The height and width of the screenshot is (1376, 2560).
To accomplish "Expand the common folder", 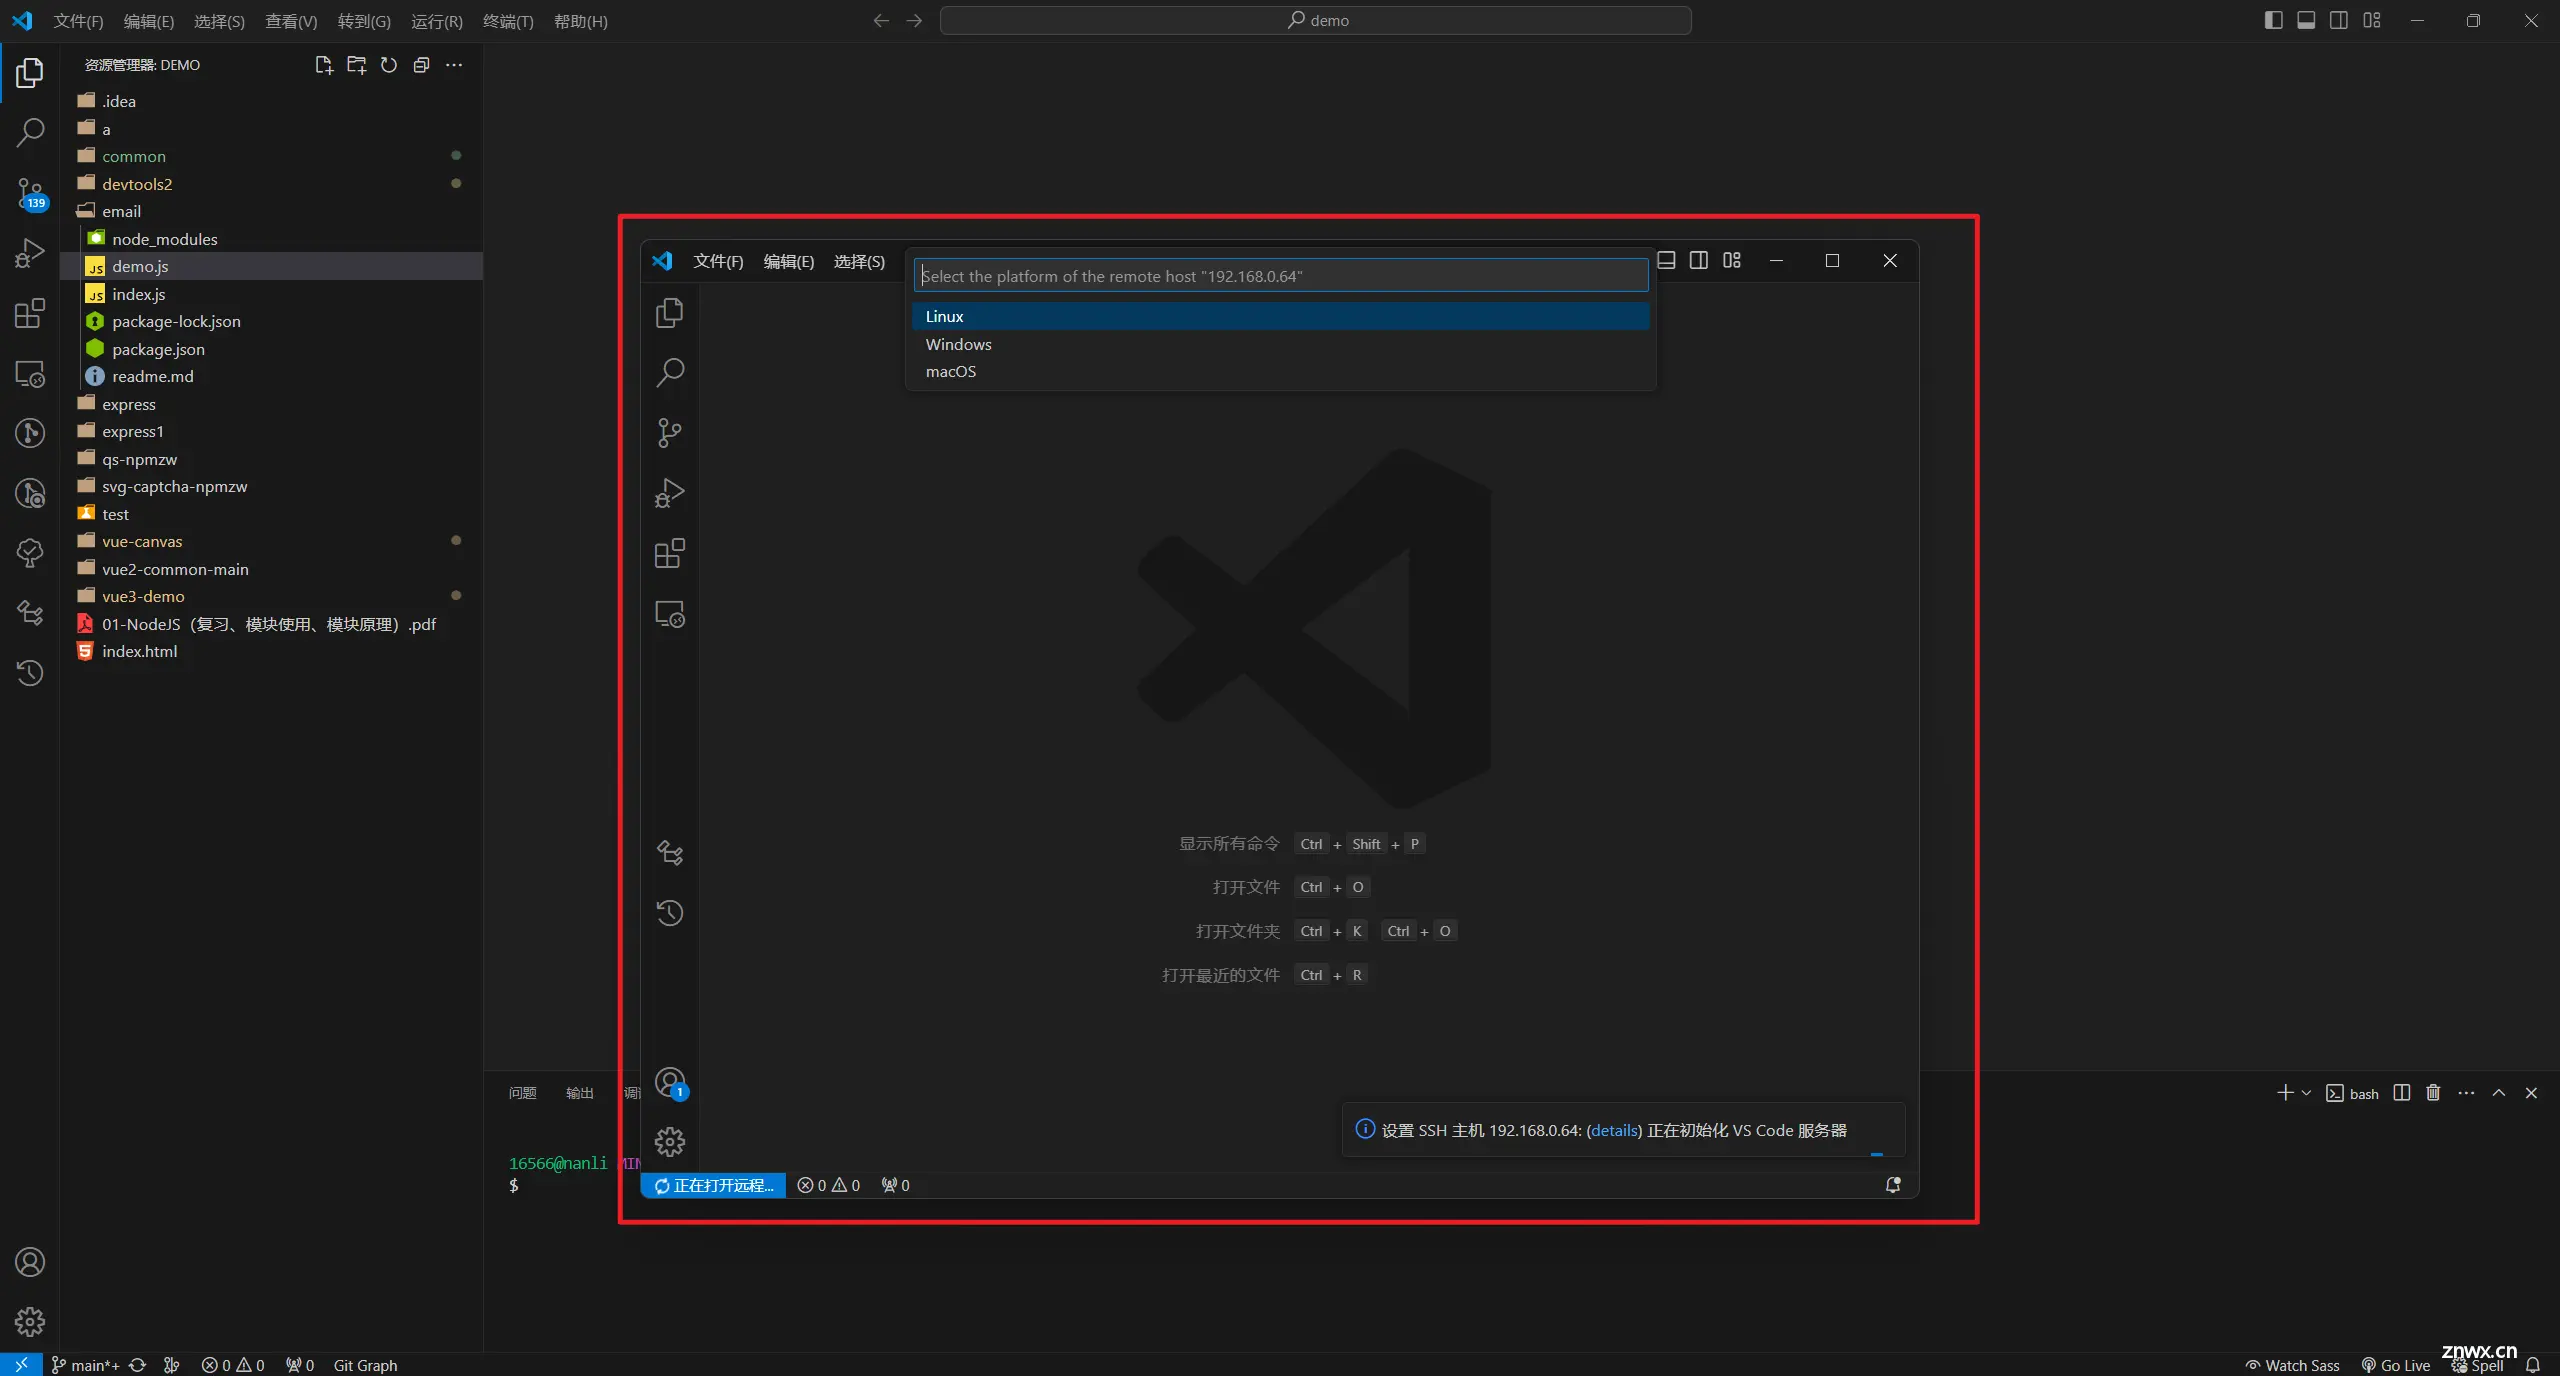I will coord(270,156).
